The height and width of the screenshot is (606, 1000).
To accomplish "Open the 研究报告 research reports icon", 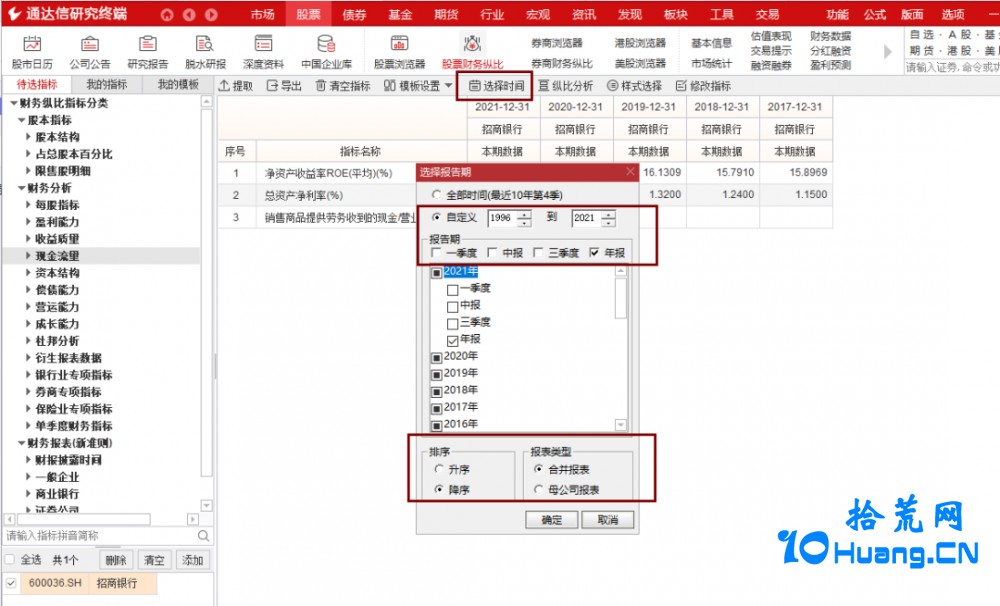I will (148, 52).
